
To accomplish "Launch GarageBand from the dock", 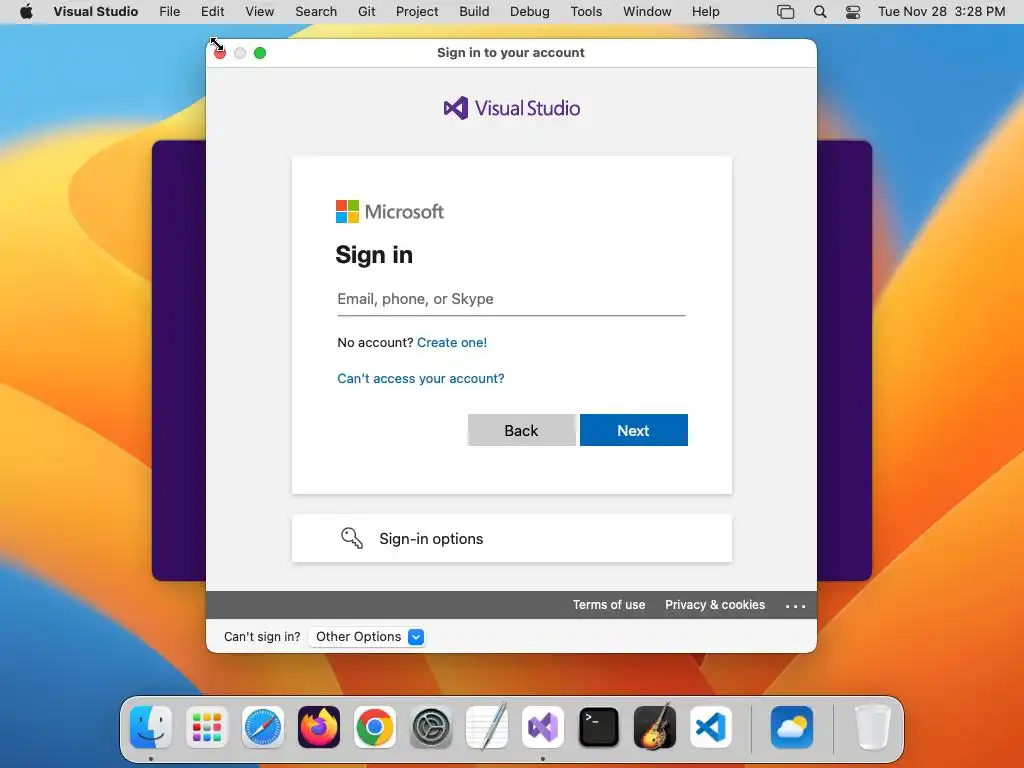I will tap(655, 727).
